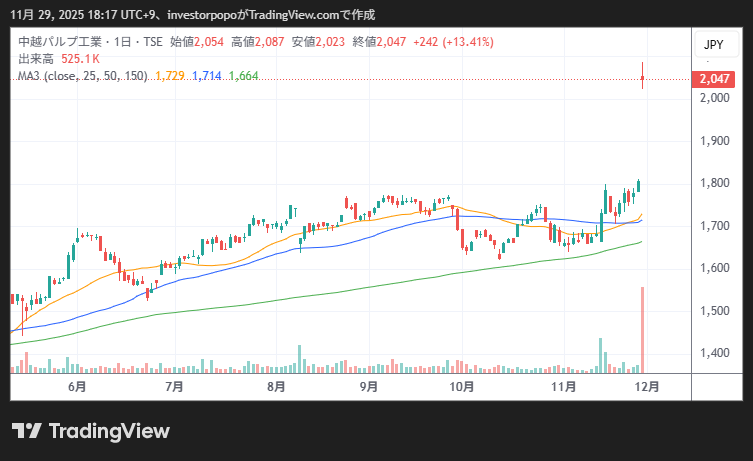Click the 1,400 price axis label

[x=713, y=353]
